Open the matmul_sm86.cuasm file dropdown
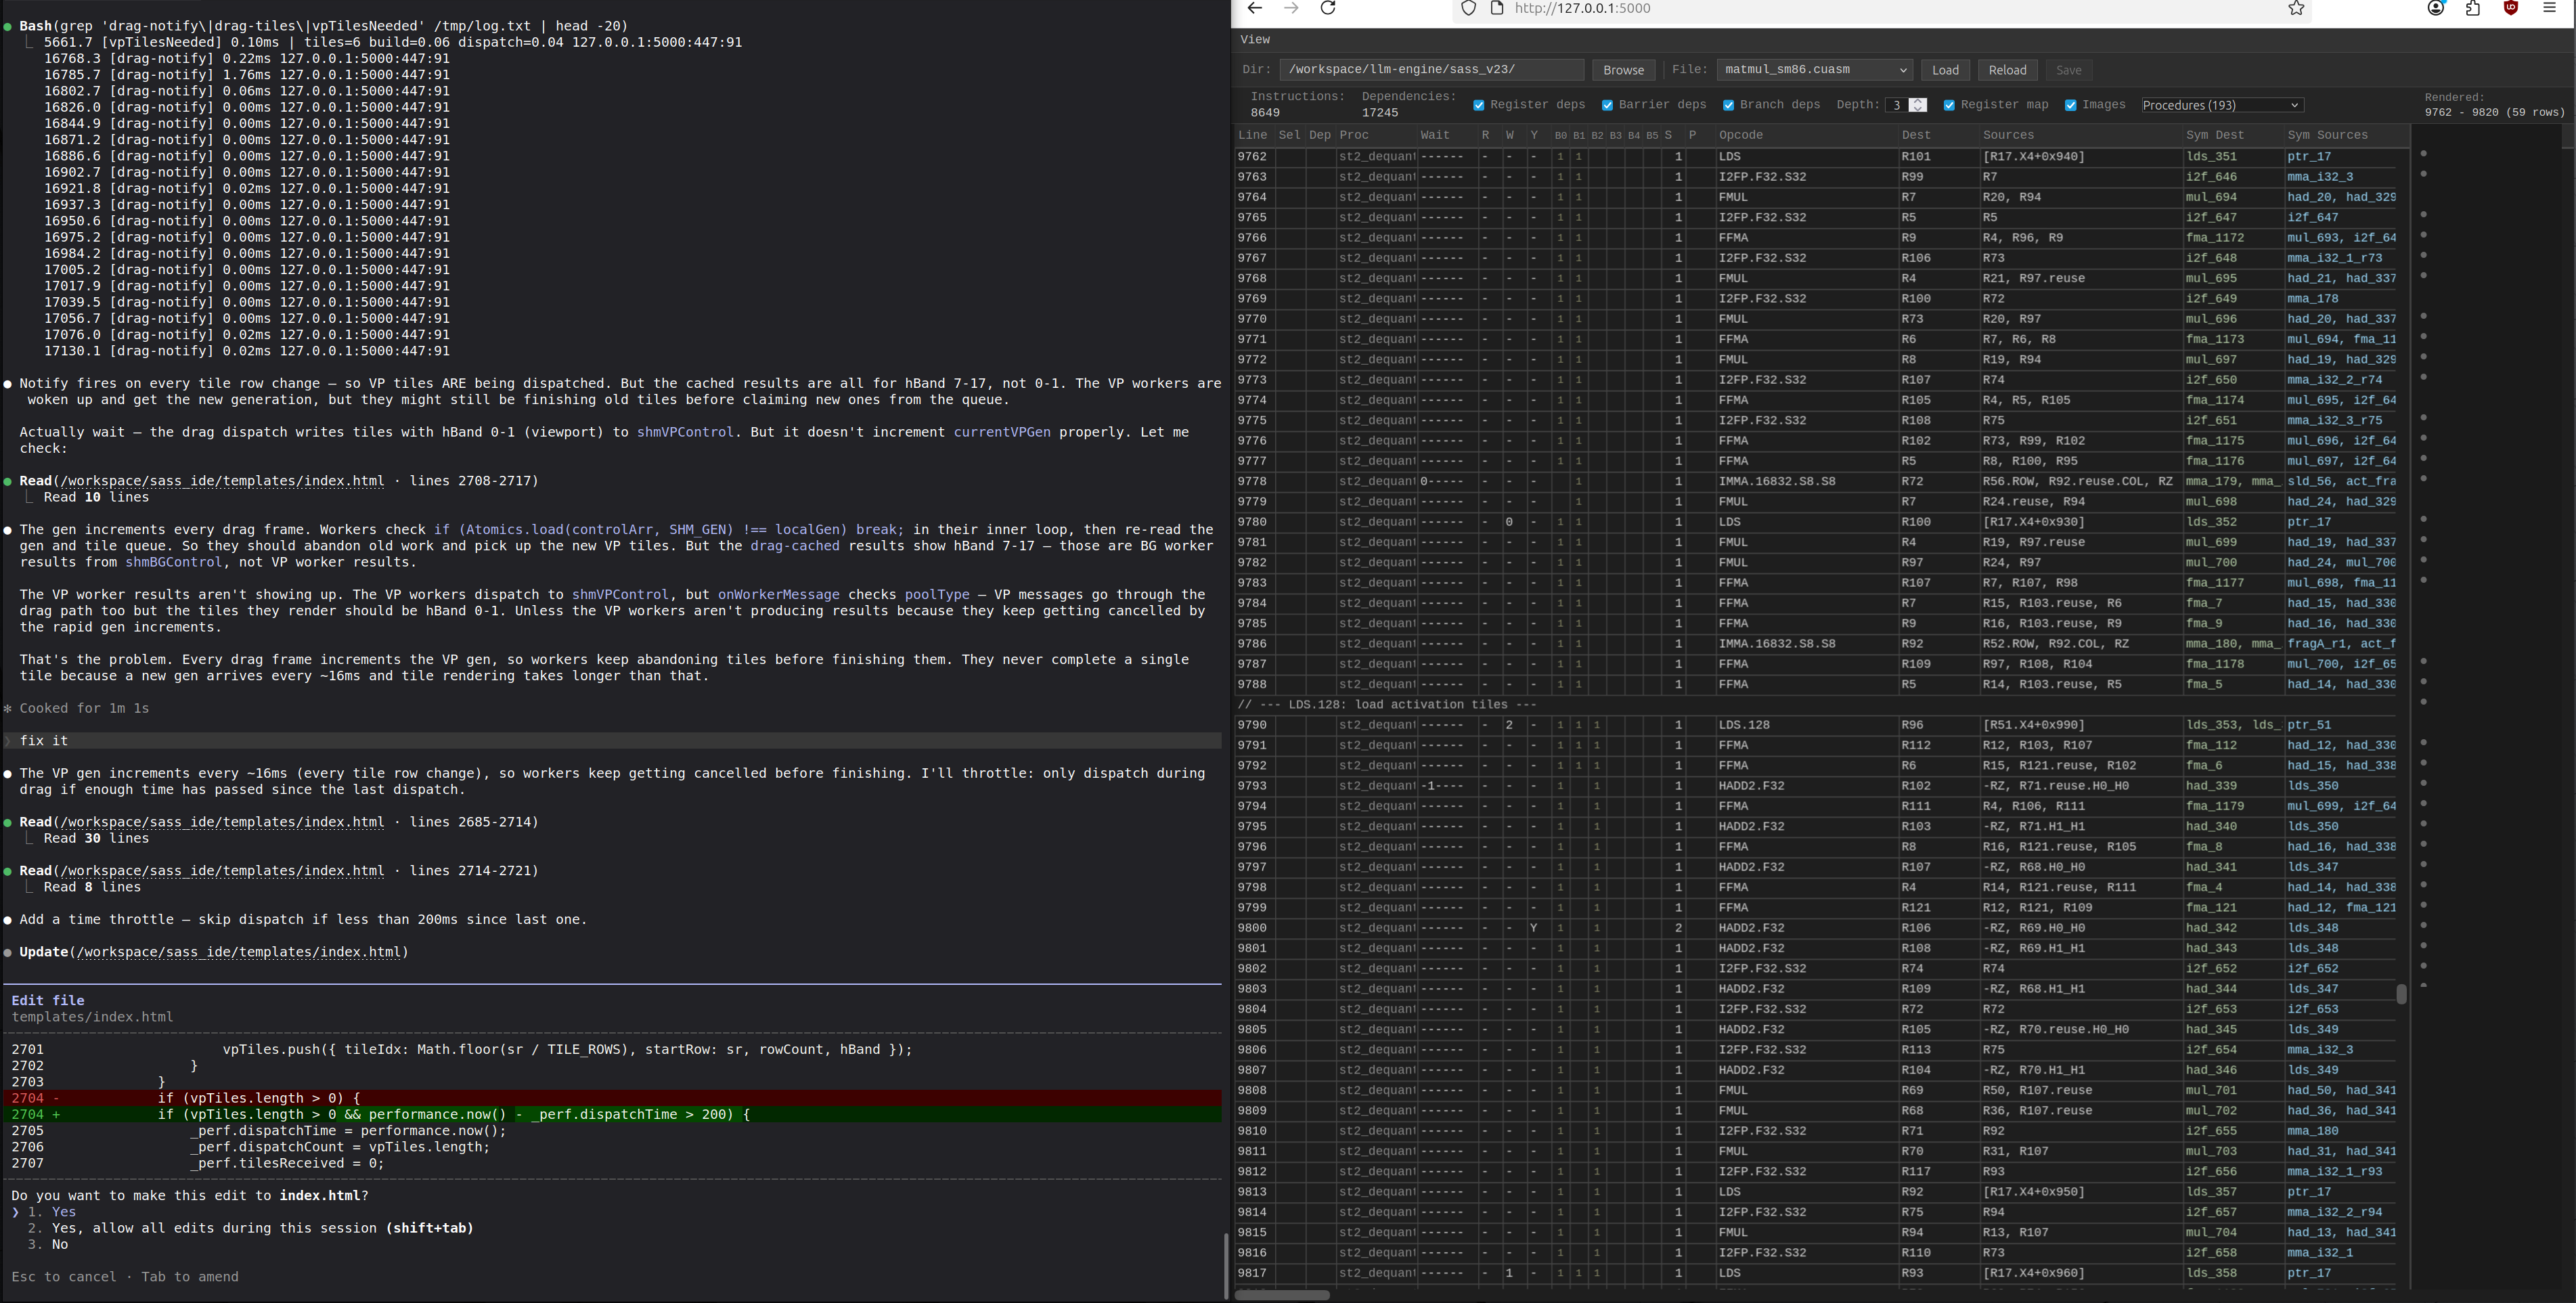 pos(1814,70)
